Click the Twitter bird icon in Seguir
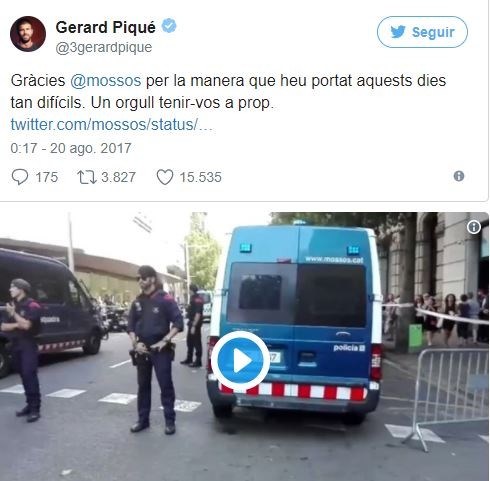The width and height of the screenshot is (490, 481). pyautogui.click(x=398, y=32)
